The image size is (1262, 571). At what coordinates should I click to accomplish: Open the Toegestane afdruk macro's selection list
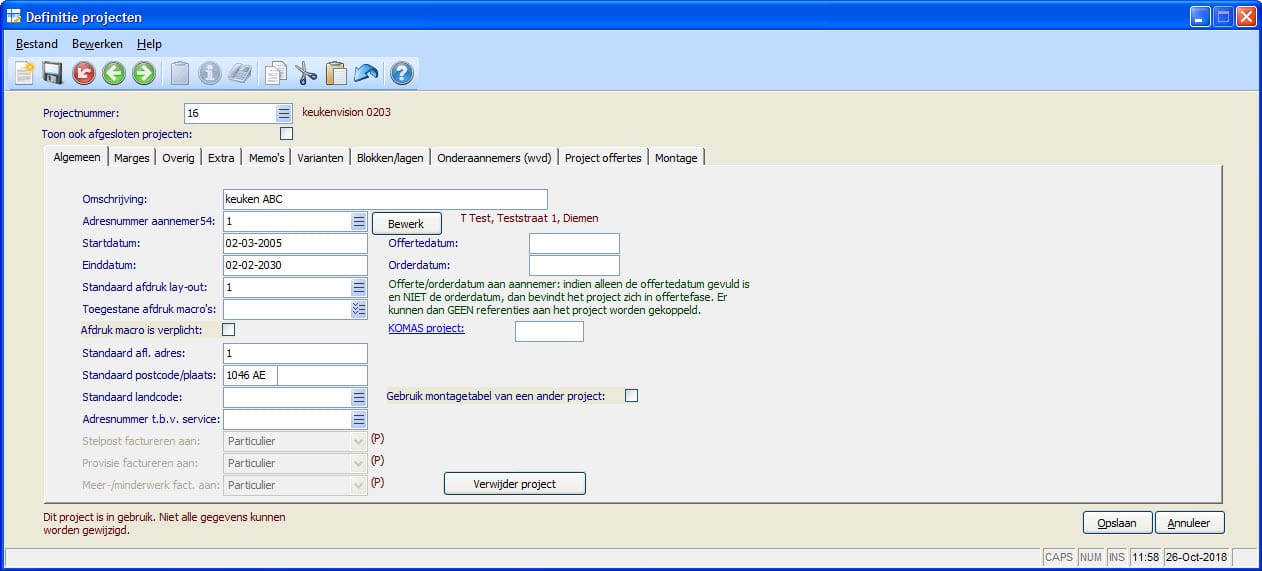[x=359, y=309]
